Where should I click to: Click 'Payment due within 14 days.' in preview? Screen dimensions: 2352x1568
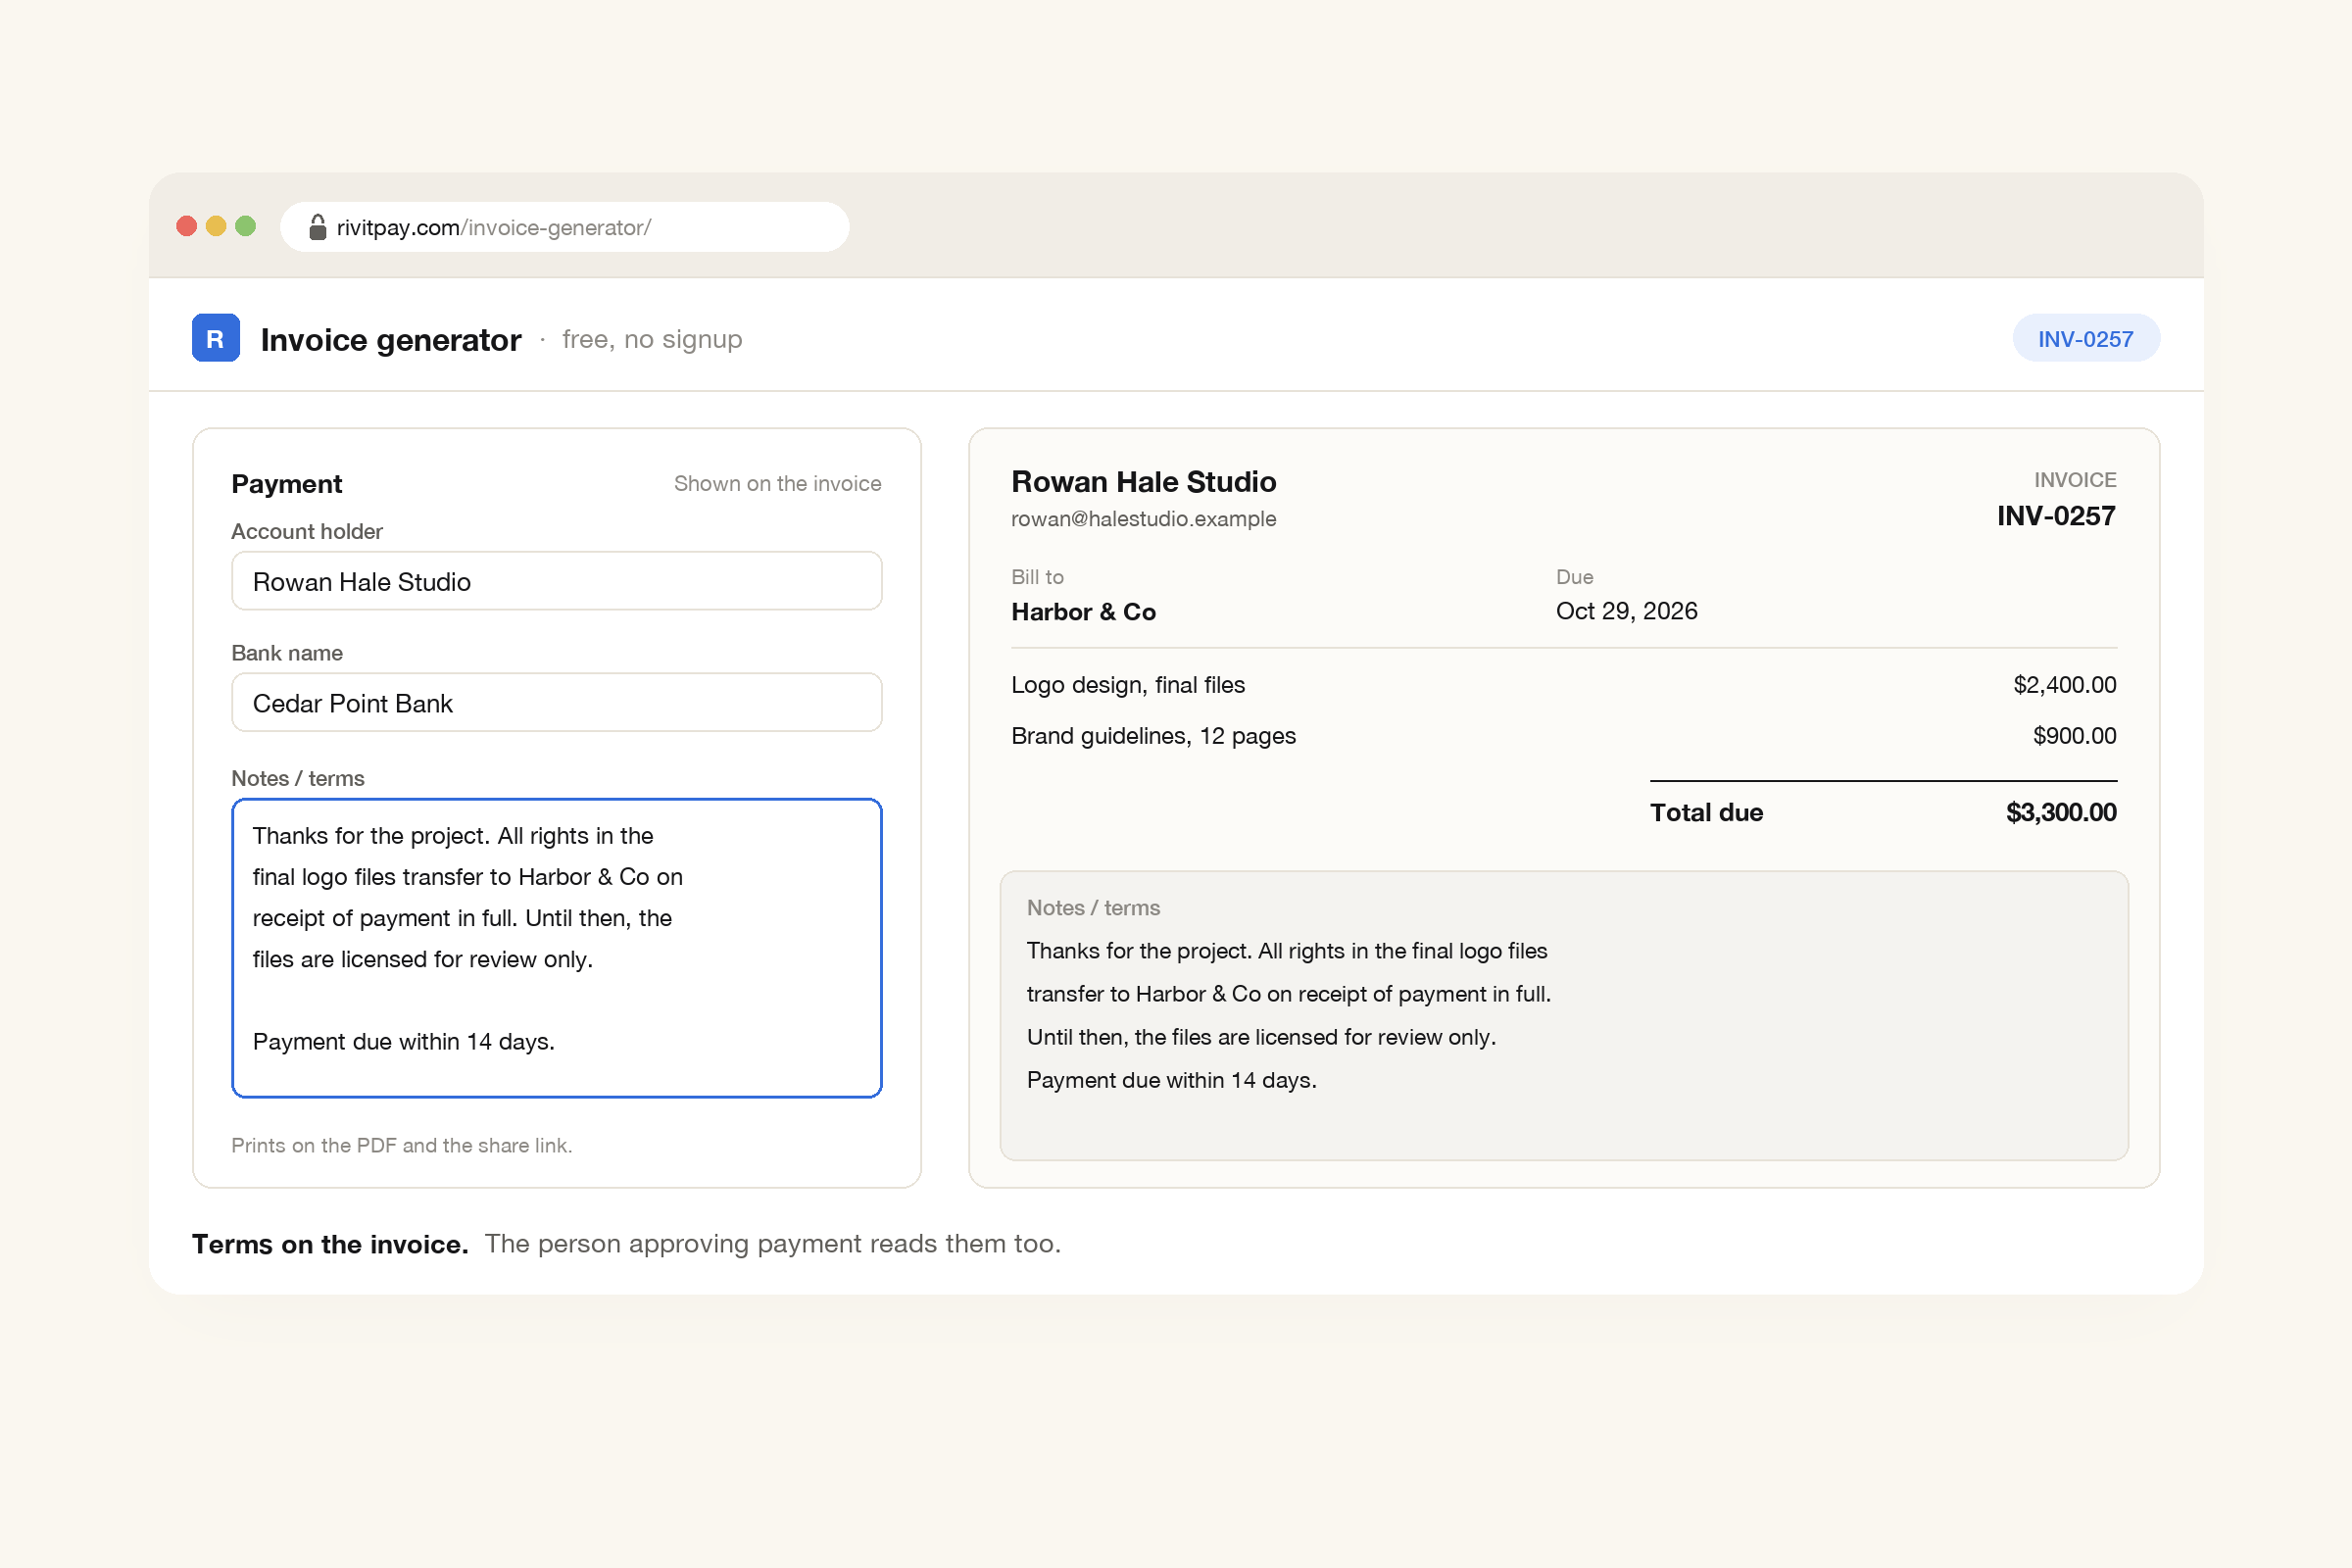pos(1171,1080)
